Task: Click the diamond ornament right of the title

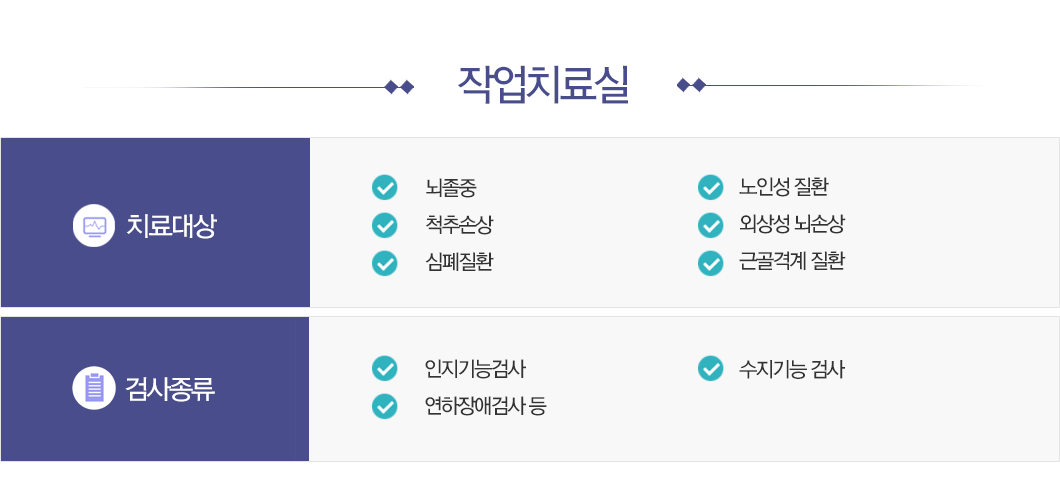Action: point(692,85)
